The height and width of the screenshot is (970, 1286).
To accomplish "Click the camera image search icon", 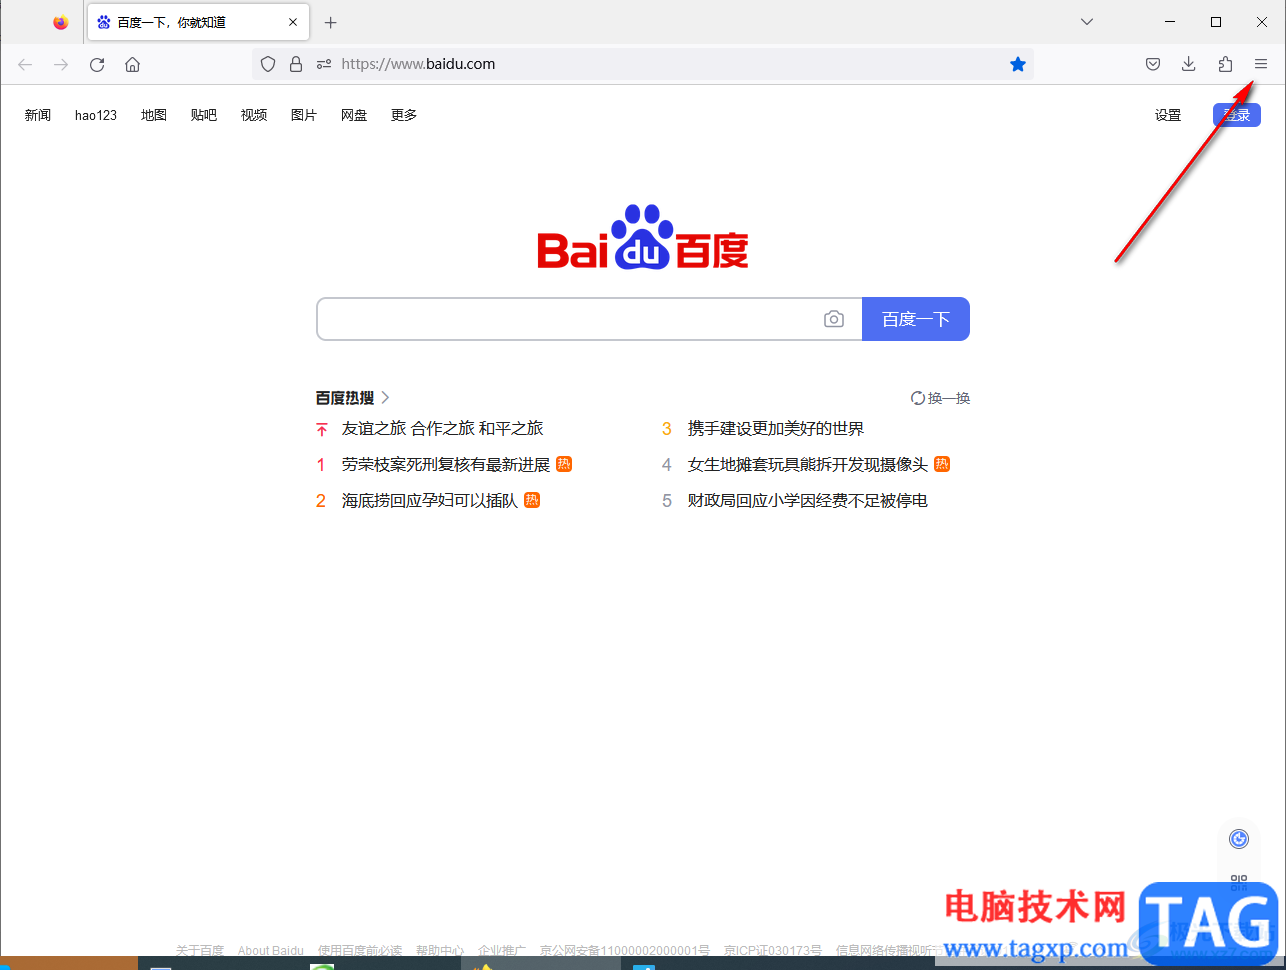I will 834,319.
